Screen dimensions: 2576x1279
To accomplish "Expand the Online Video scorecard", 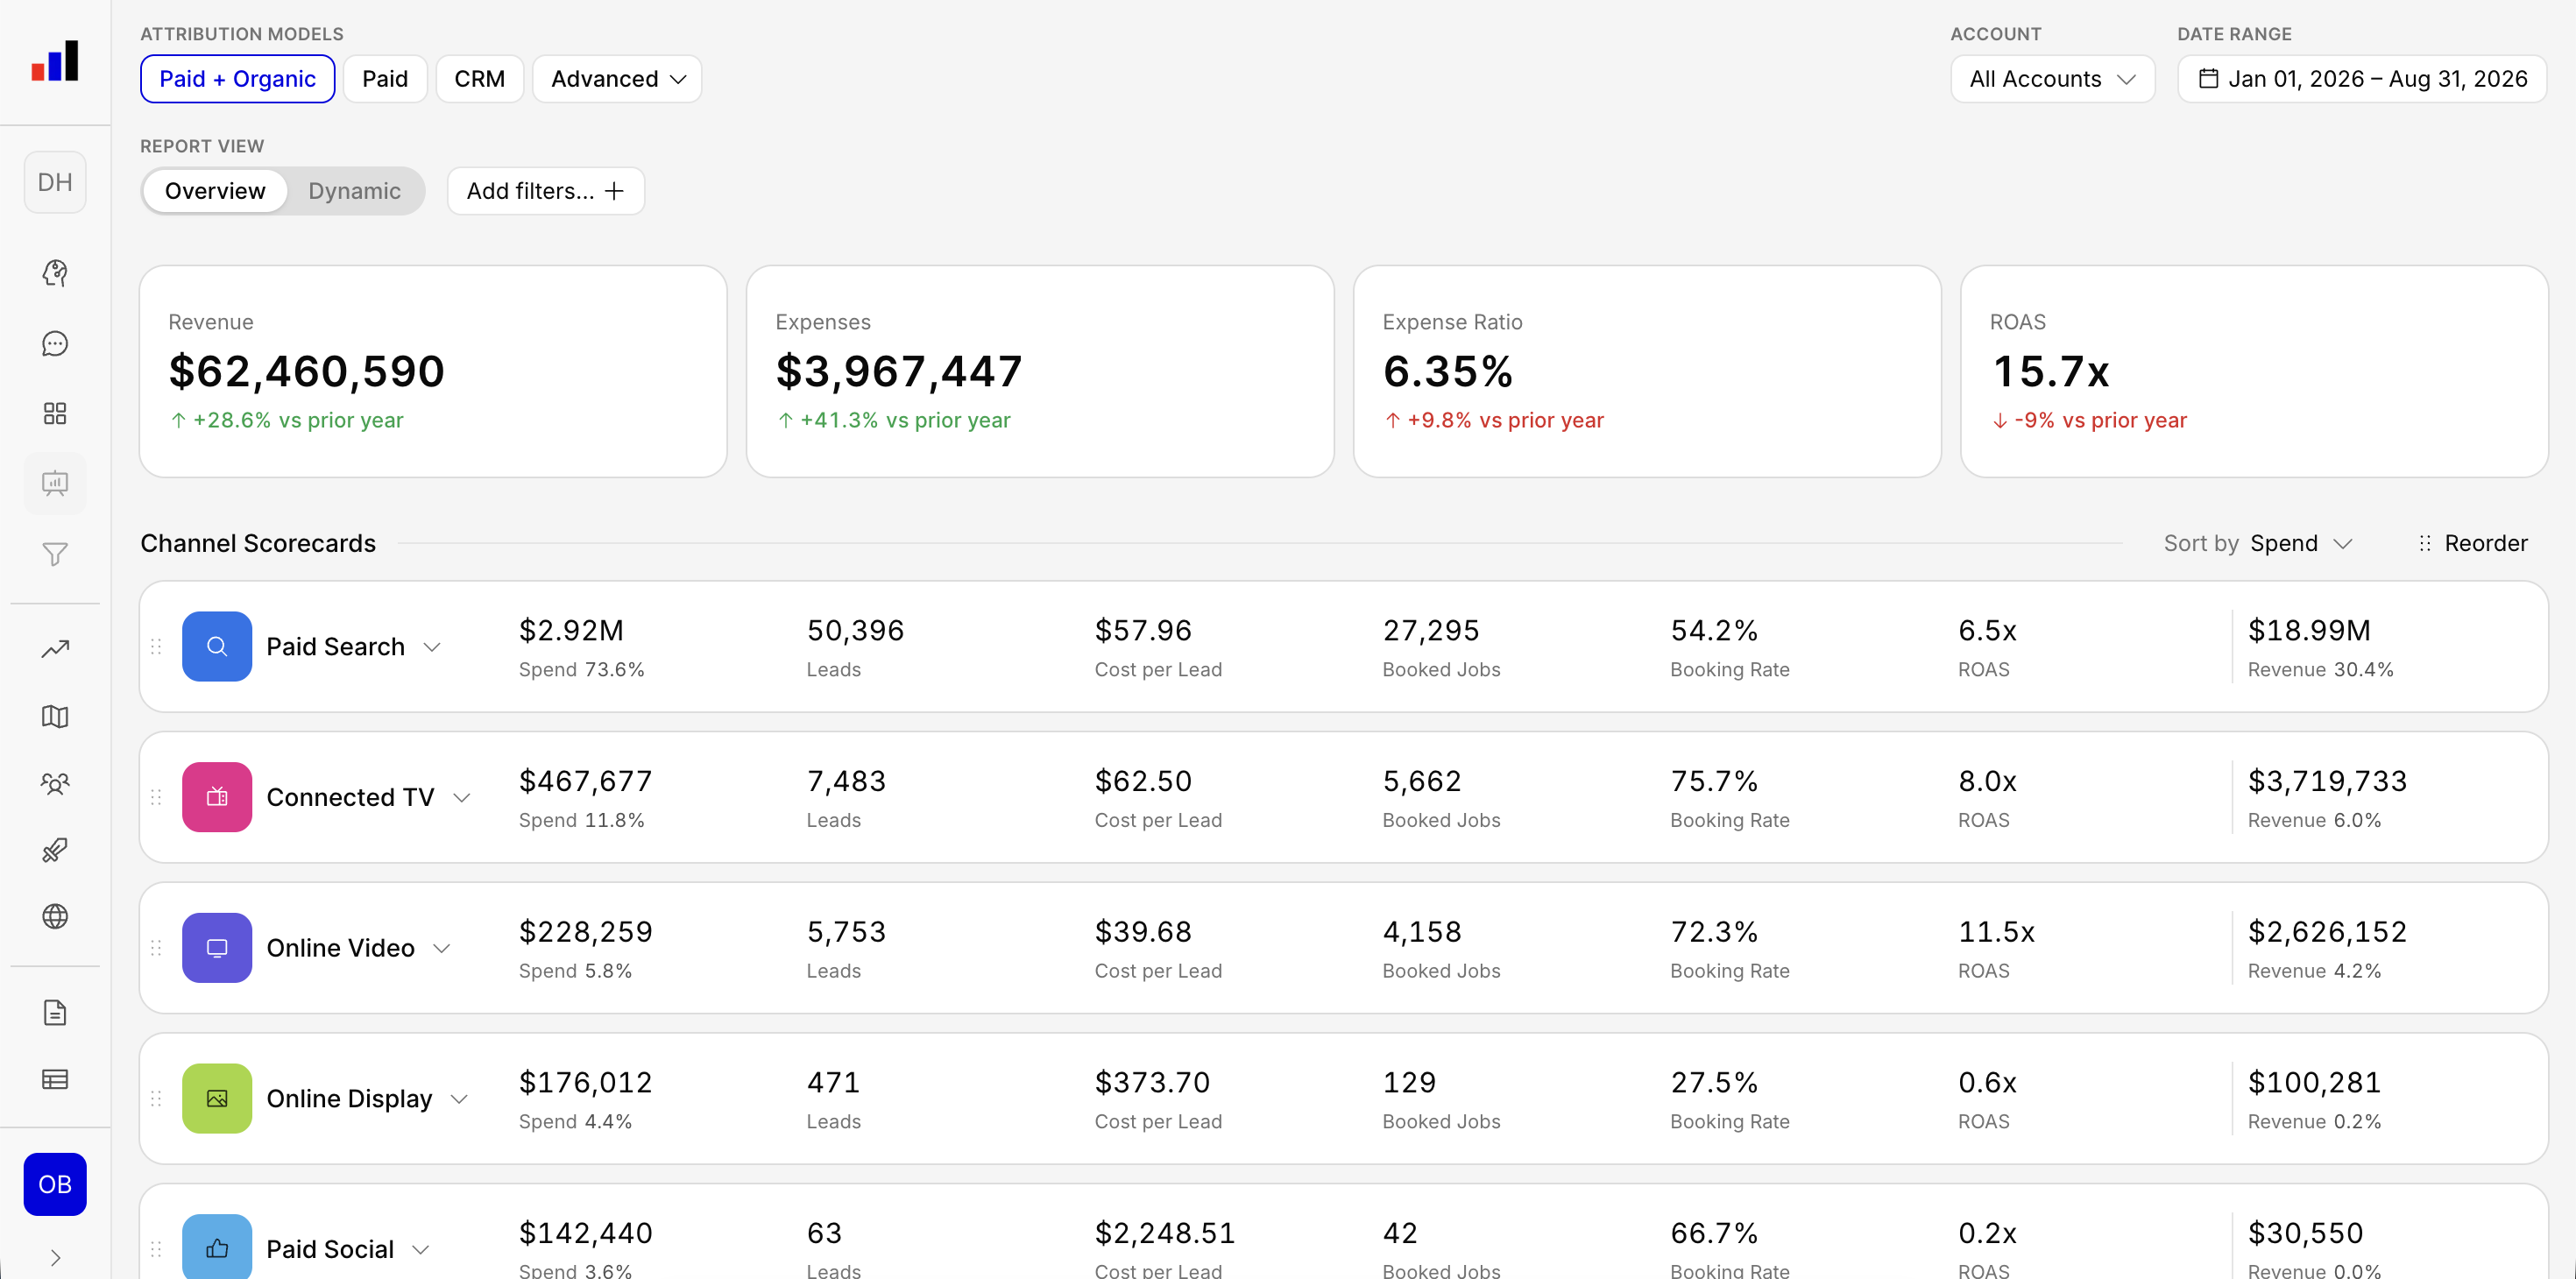I will coord(442,948).
